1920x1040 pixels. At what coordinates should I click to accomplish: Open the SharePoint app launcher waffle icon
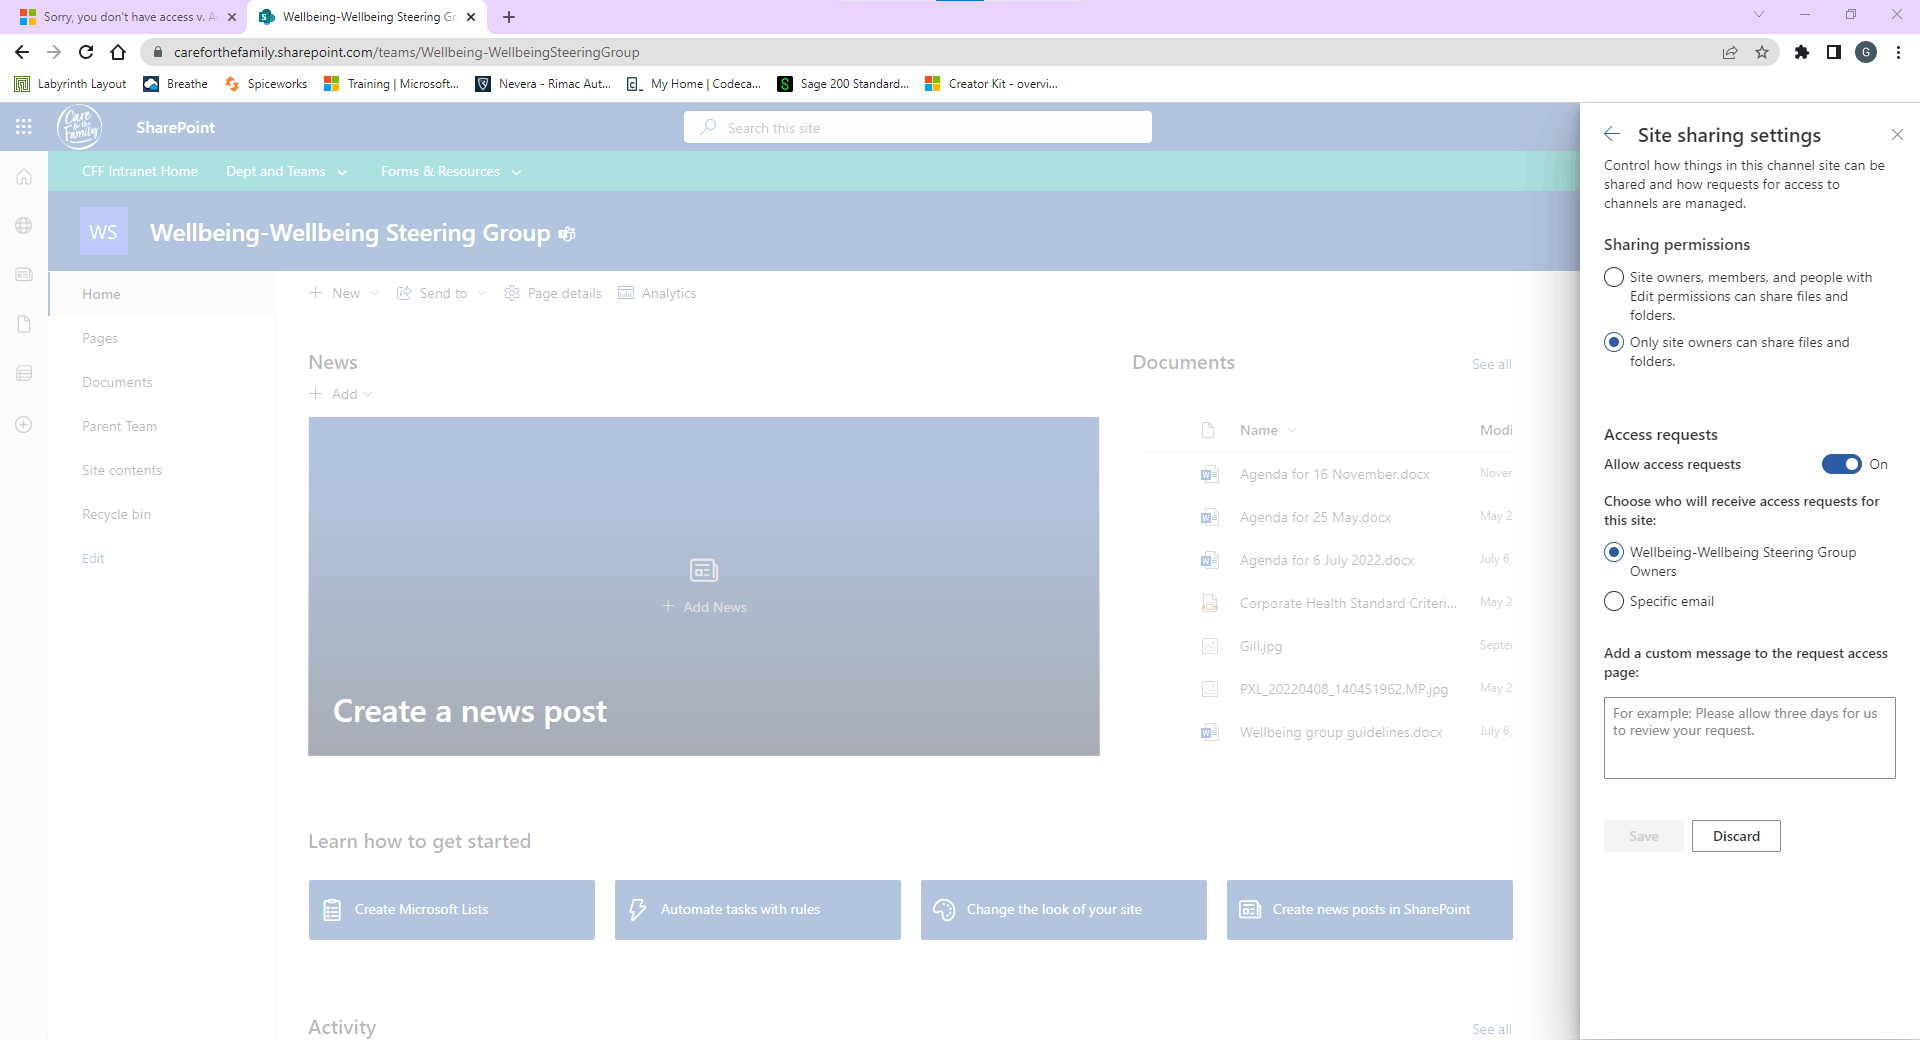(x=24, y=127)
